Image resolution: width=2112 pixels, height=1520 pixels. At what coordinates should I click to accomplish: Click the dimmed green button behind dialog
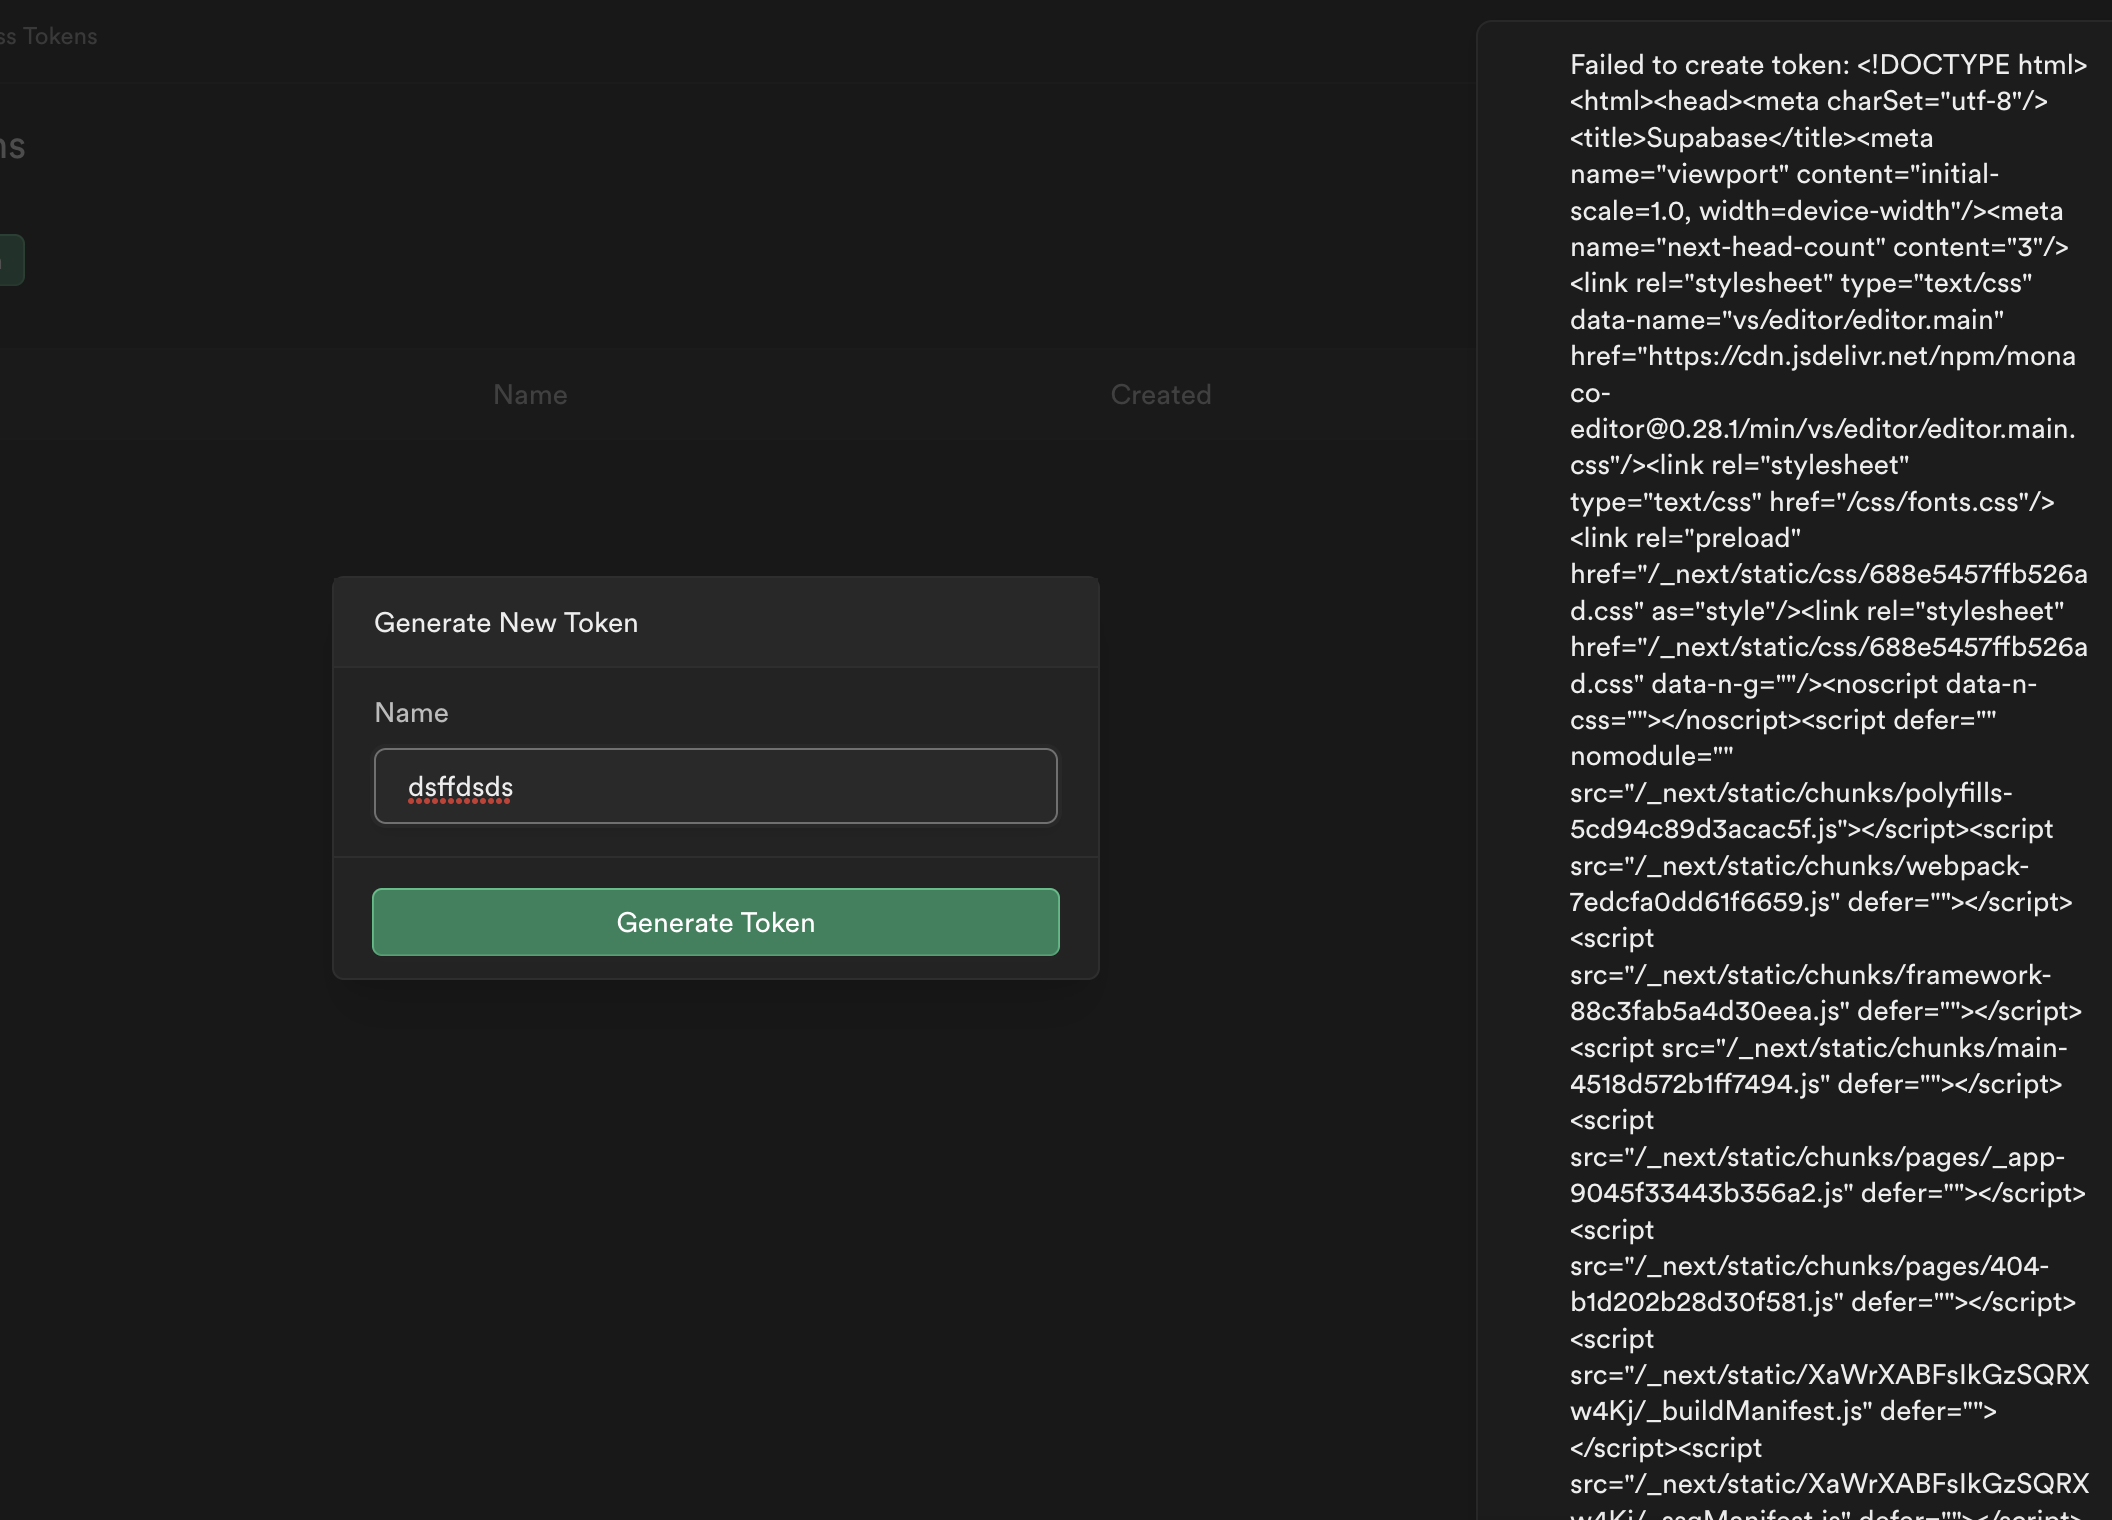pos(10,260)
